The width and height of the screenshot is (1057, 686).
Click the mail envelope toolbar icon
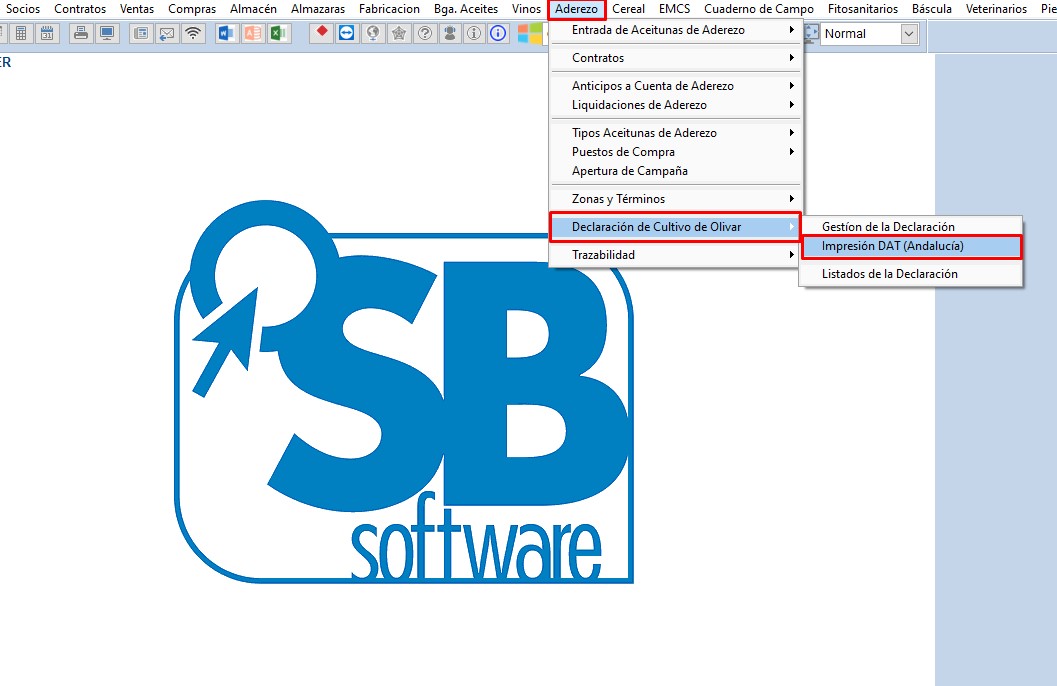[167, 33]
